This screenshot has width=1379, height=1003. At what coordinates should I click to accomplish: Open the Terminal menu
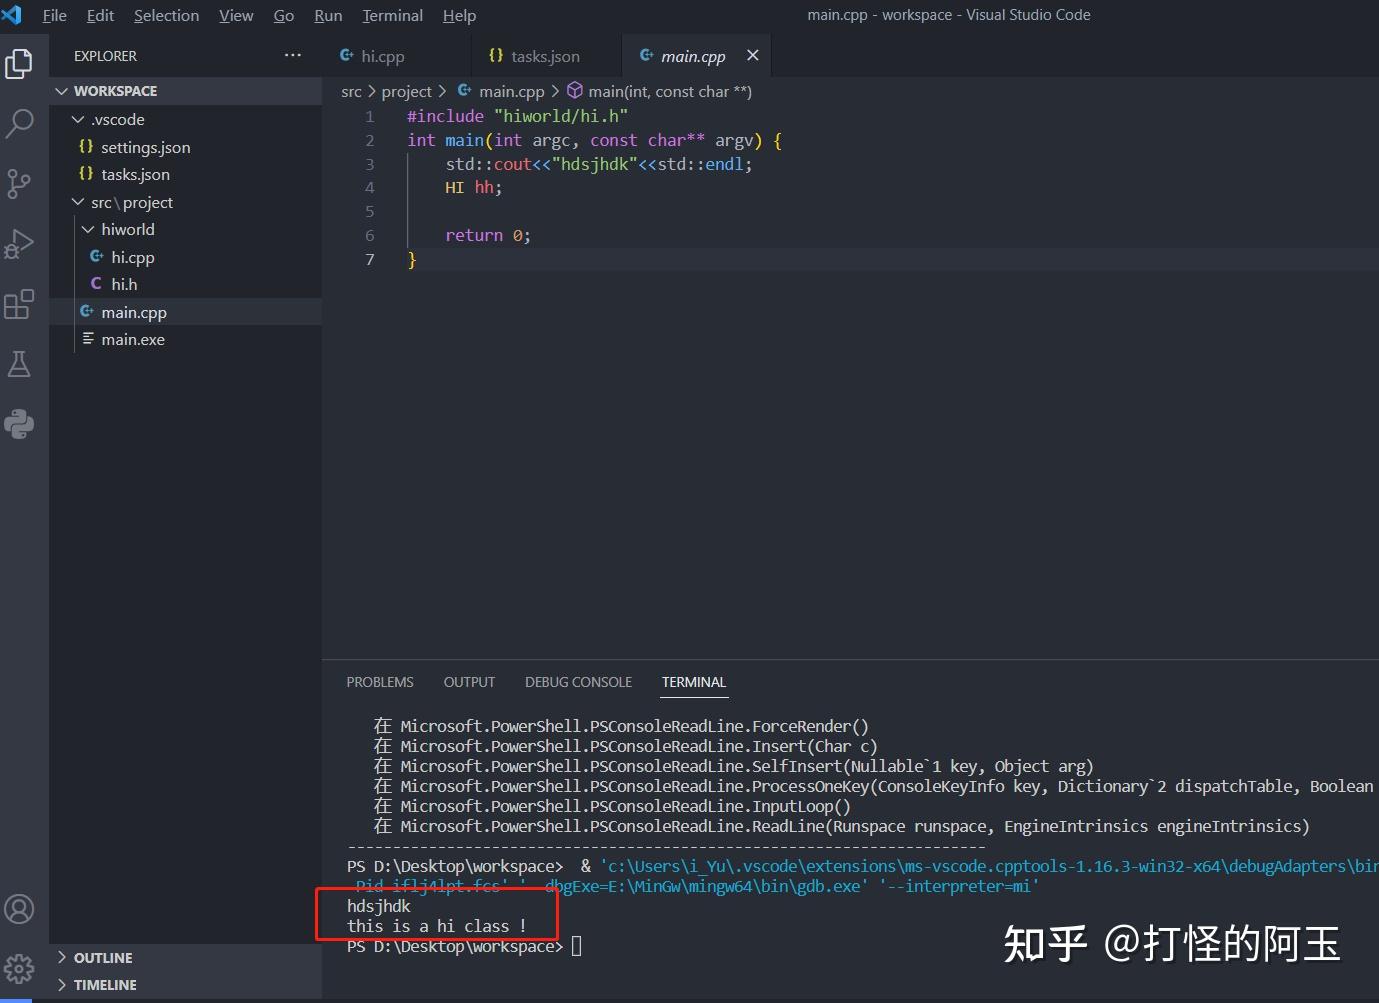click(x=392, y=15)
